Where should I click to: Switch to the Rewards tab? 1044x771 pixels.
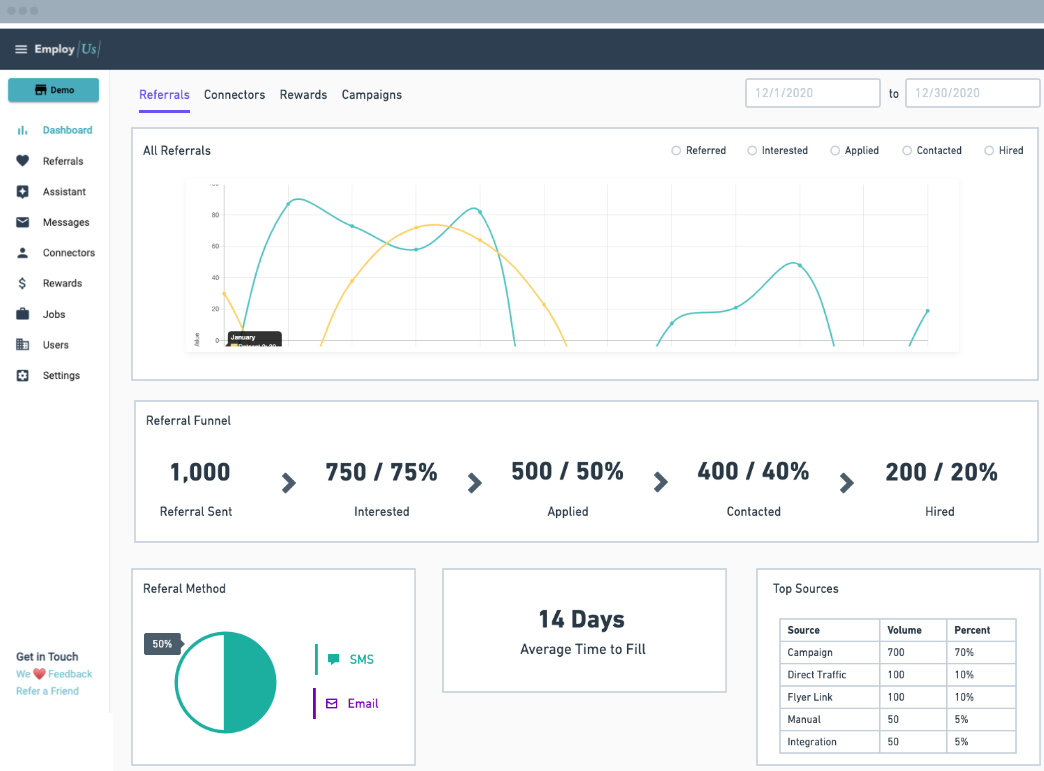pos(304,95)
